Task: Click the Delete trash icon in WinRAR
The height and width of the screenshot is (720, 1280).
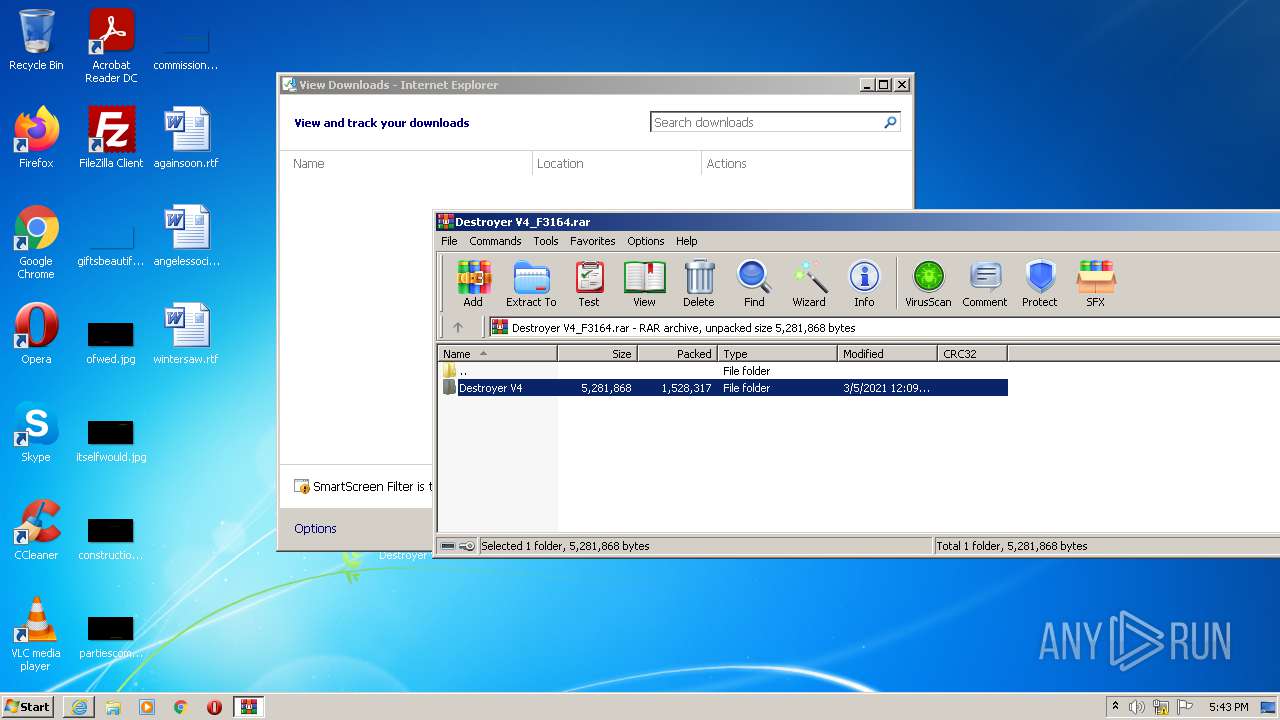Action: point(699,284)
